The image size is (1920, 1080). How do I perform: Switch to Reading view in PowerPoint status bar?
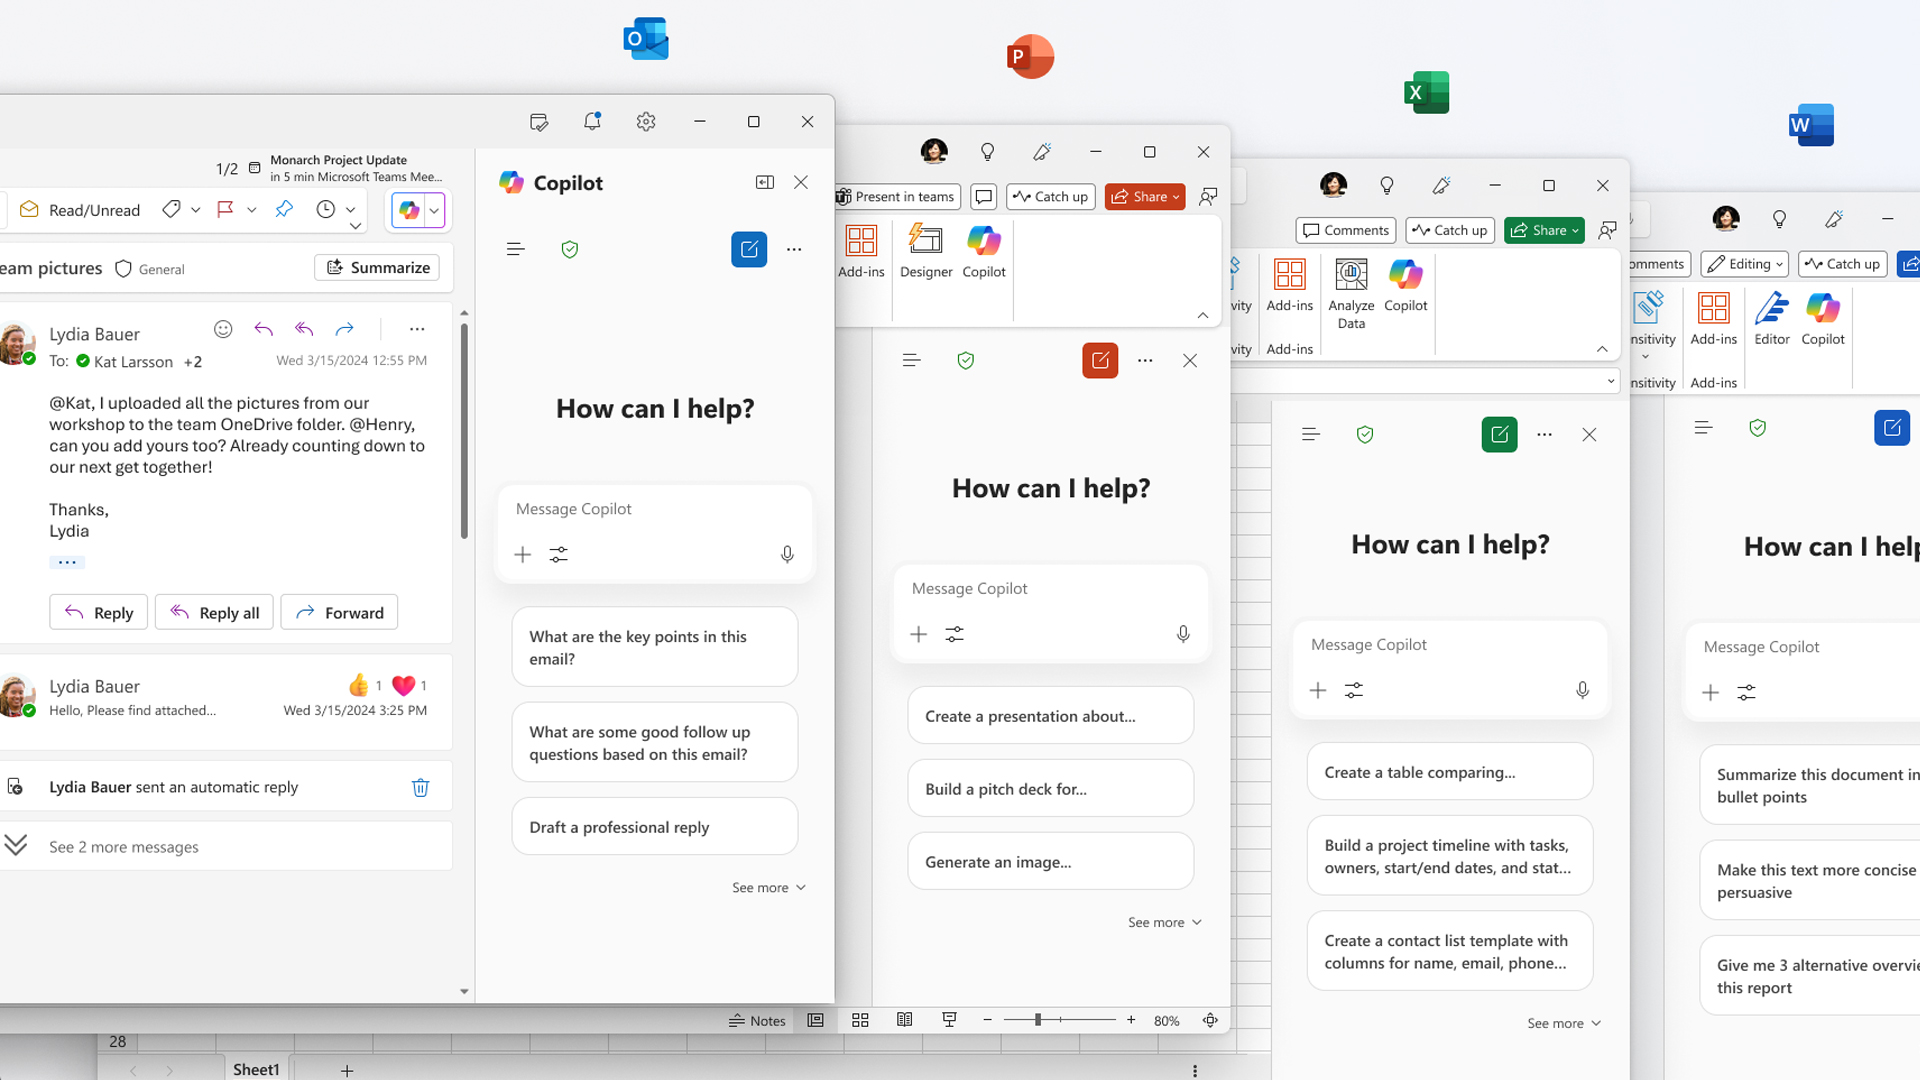[904, 1020]
